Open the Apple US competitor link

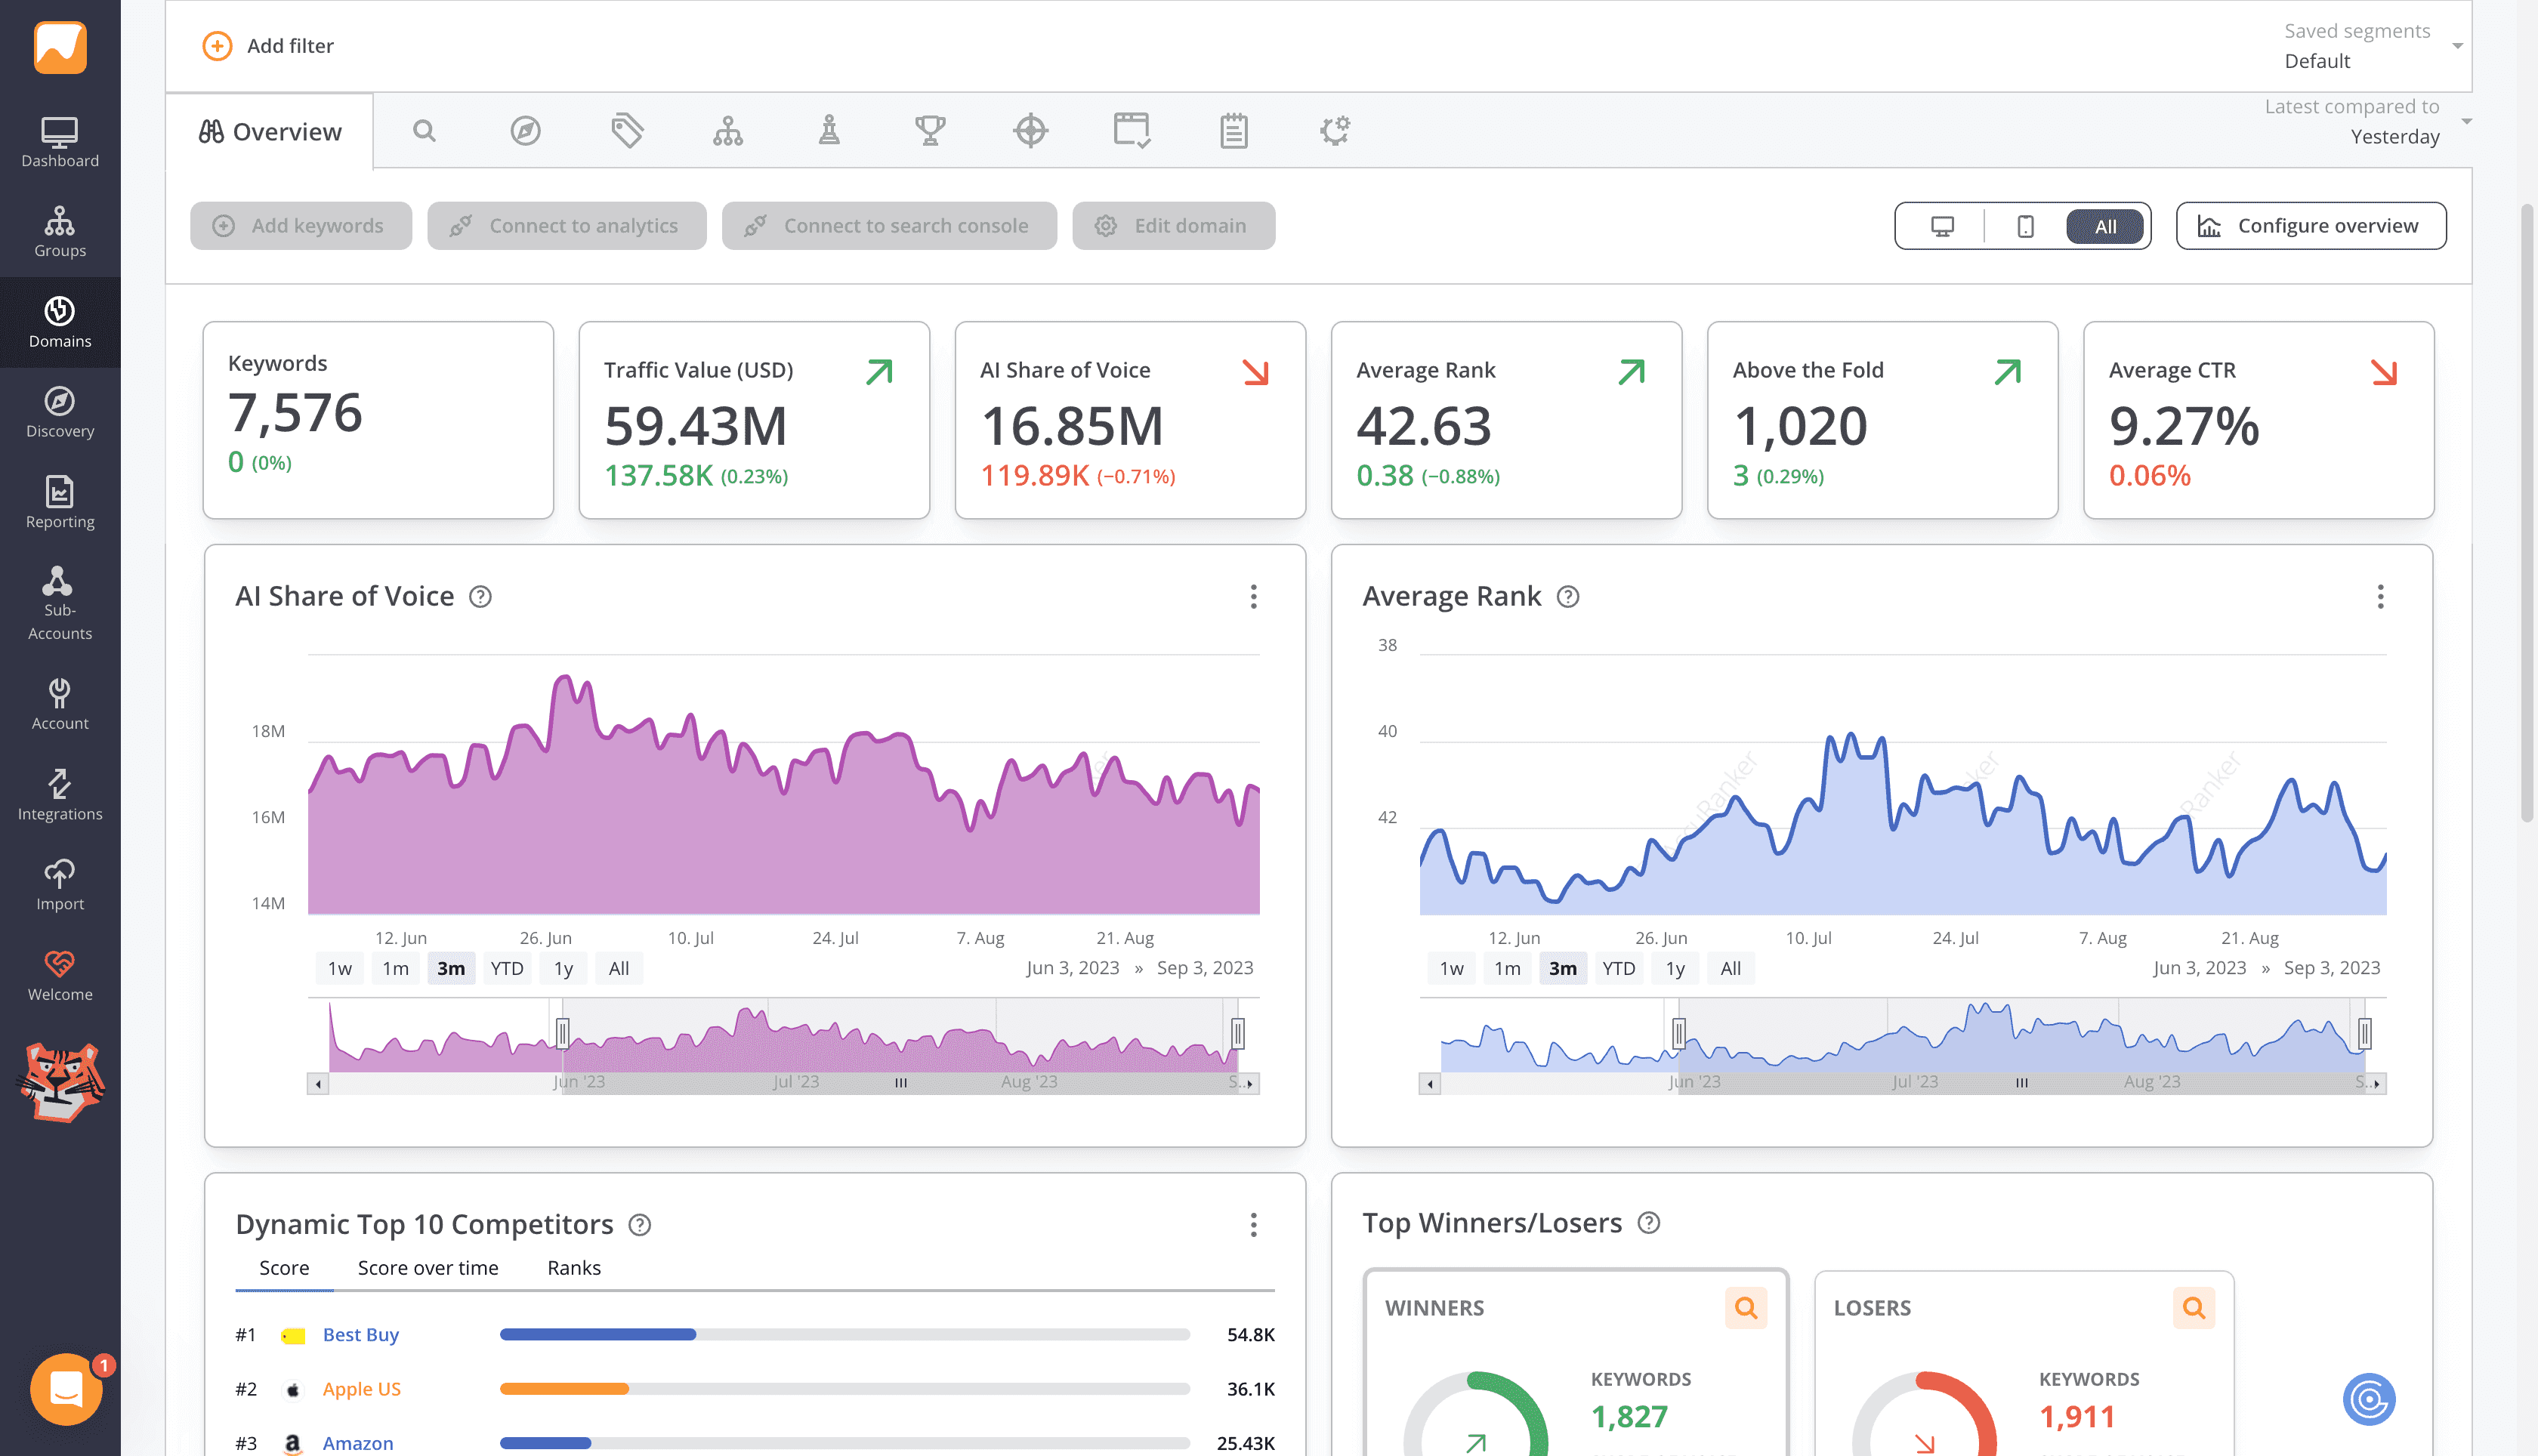point(361,1389)
